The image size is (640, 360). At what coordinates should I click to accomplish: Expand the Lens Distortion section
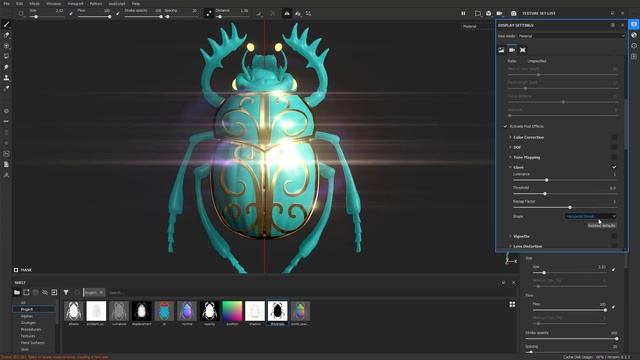510,246
